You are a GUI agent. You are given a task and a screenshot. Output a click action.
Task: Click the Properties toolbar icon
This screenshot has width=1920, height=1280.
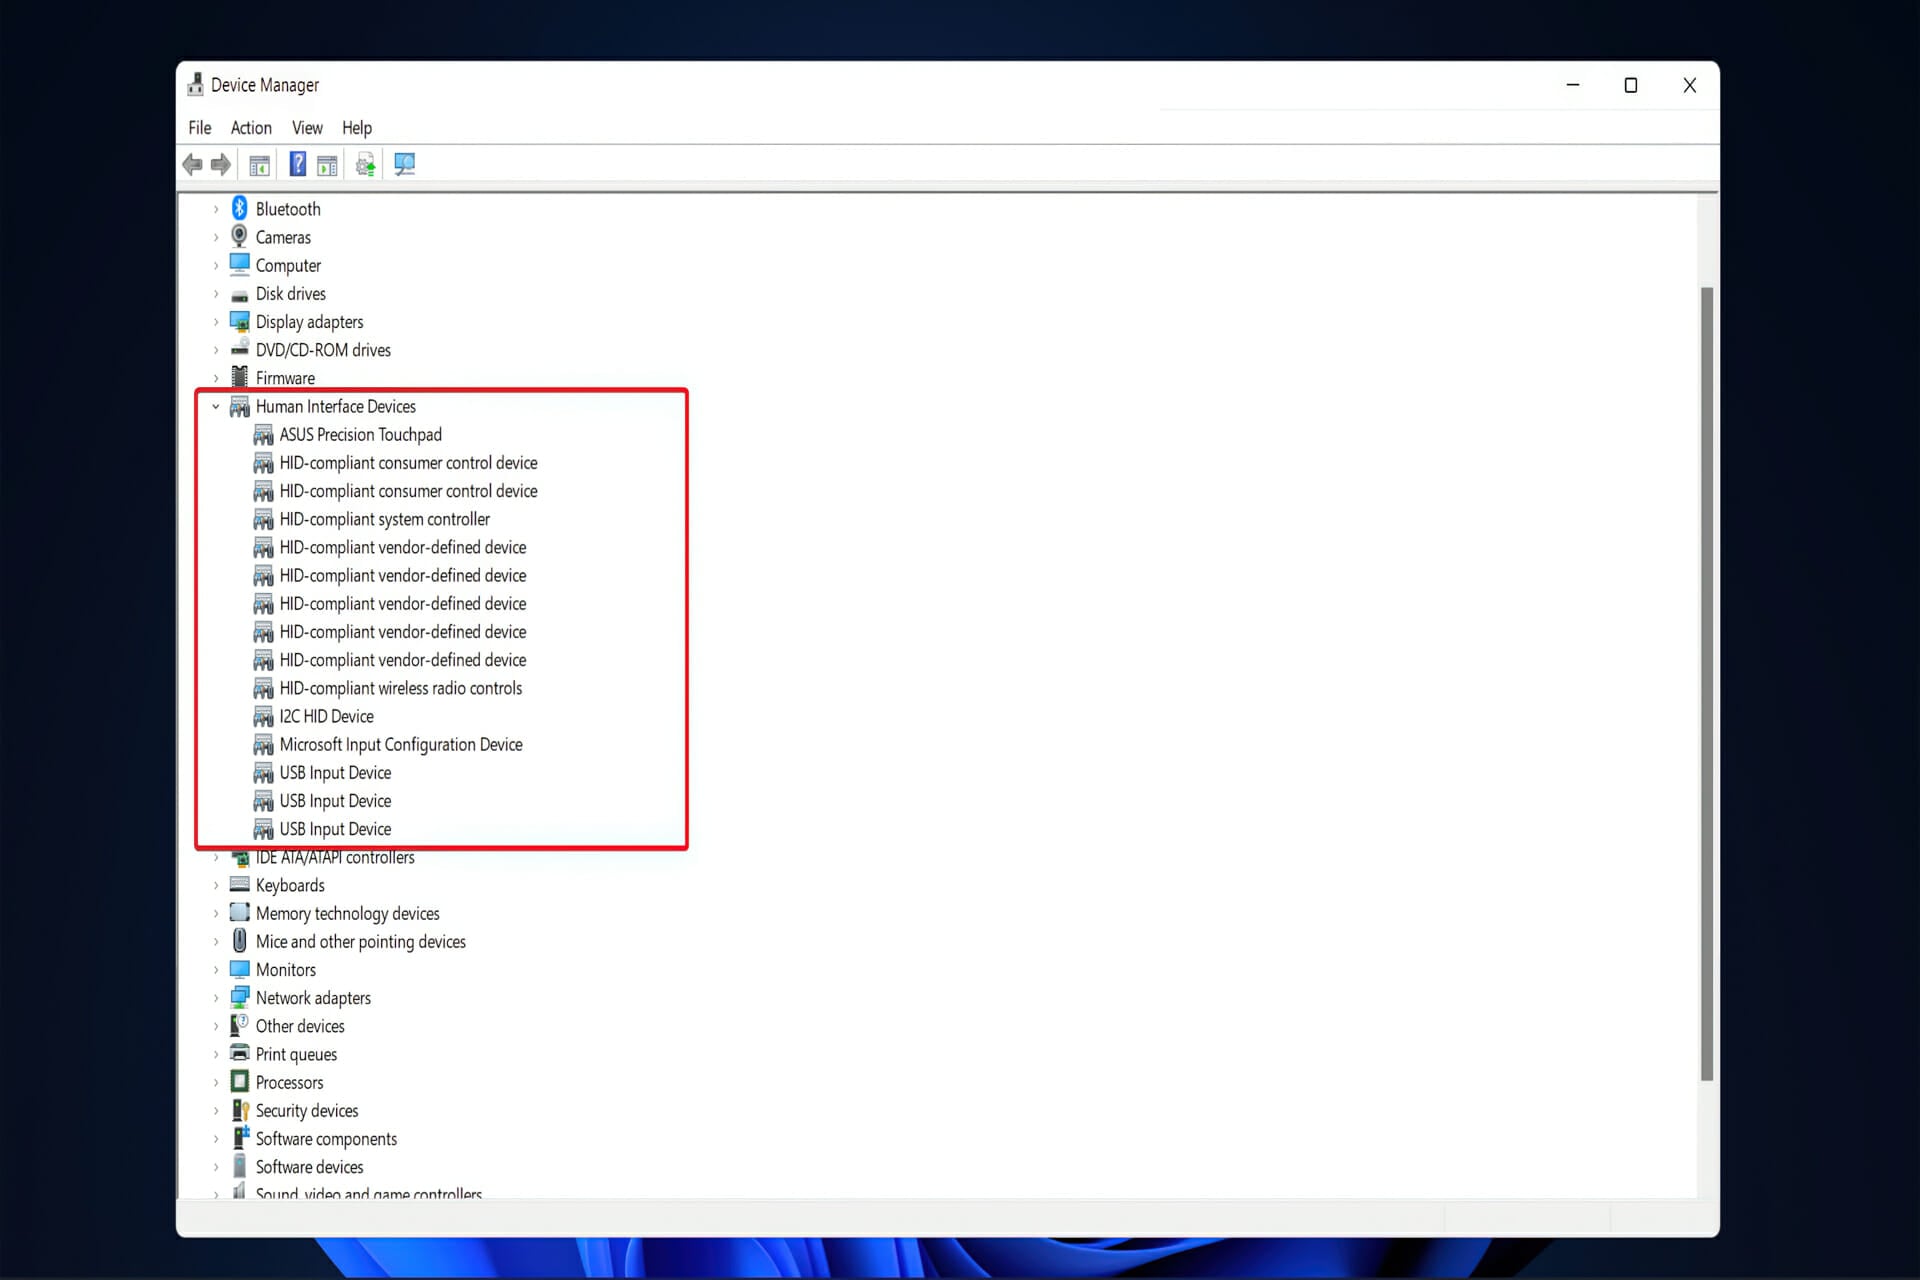tap(327, 164)
